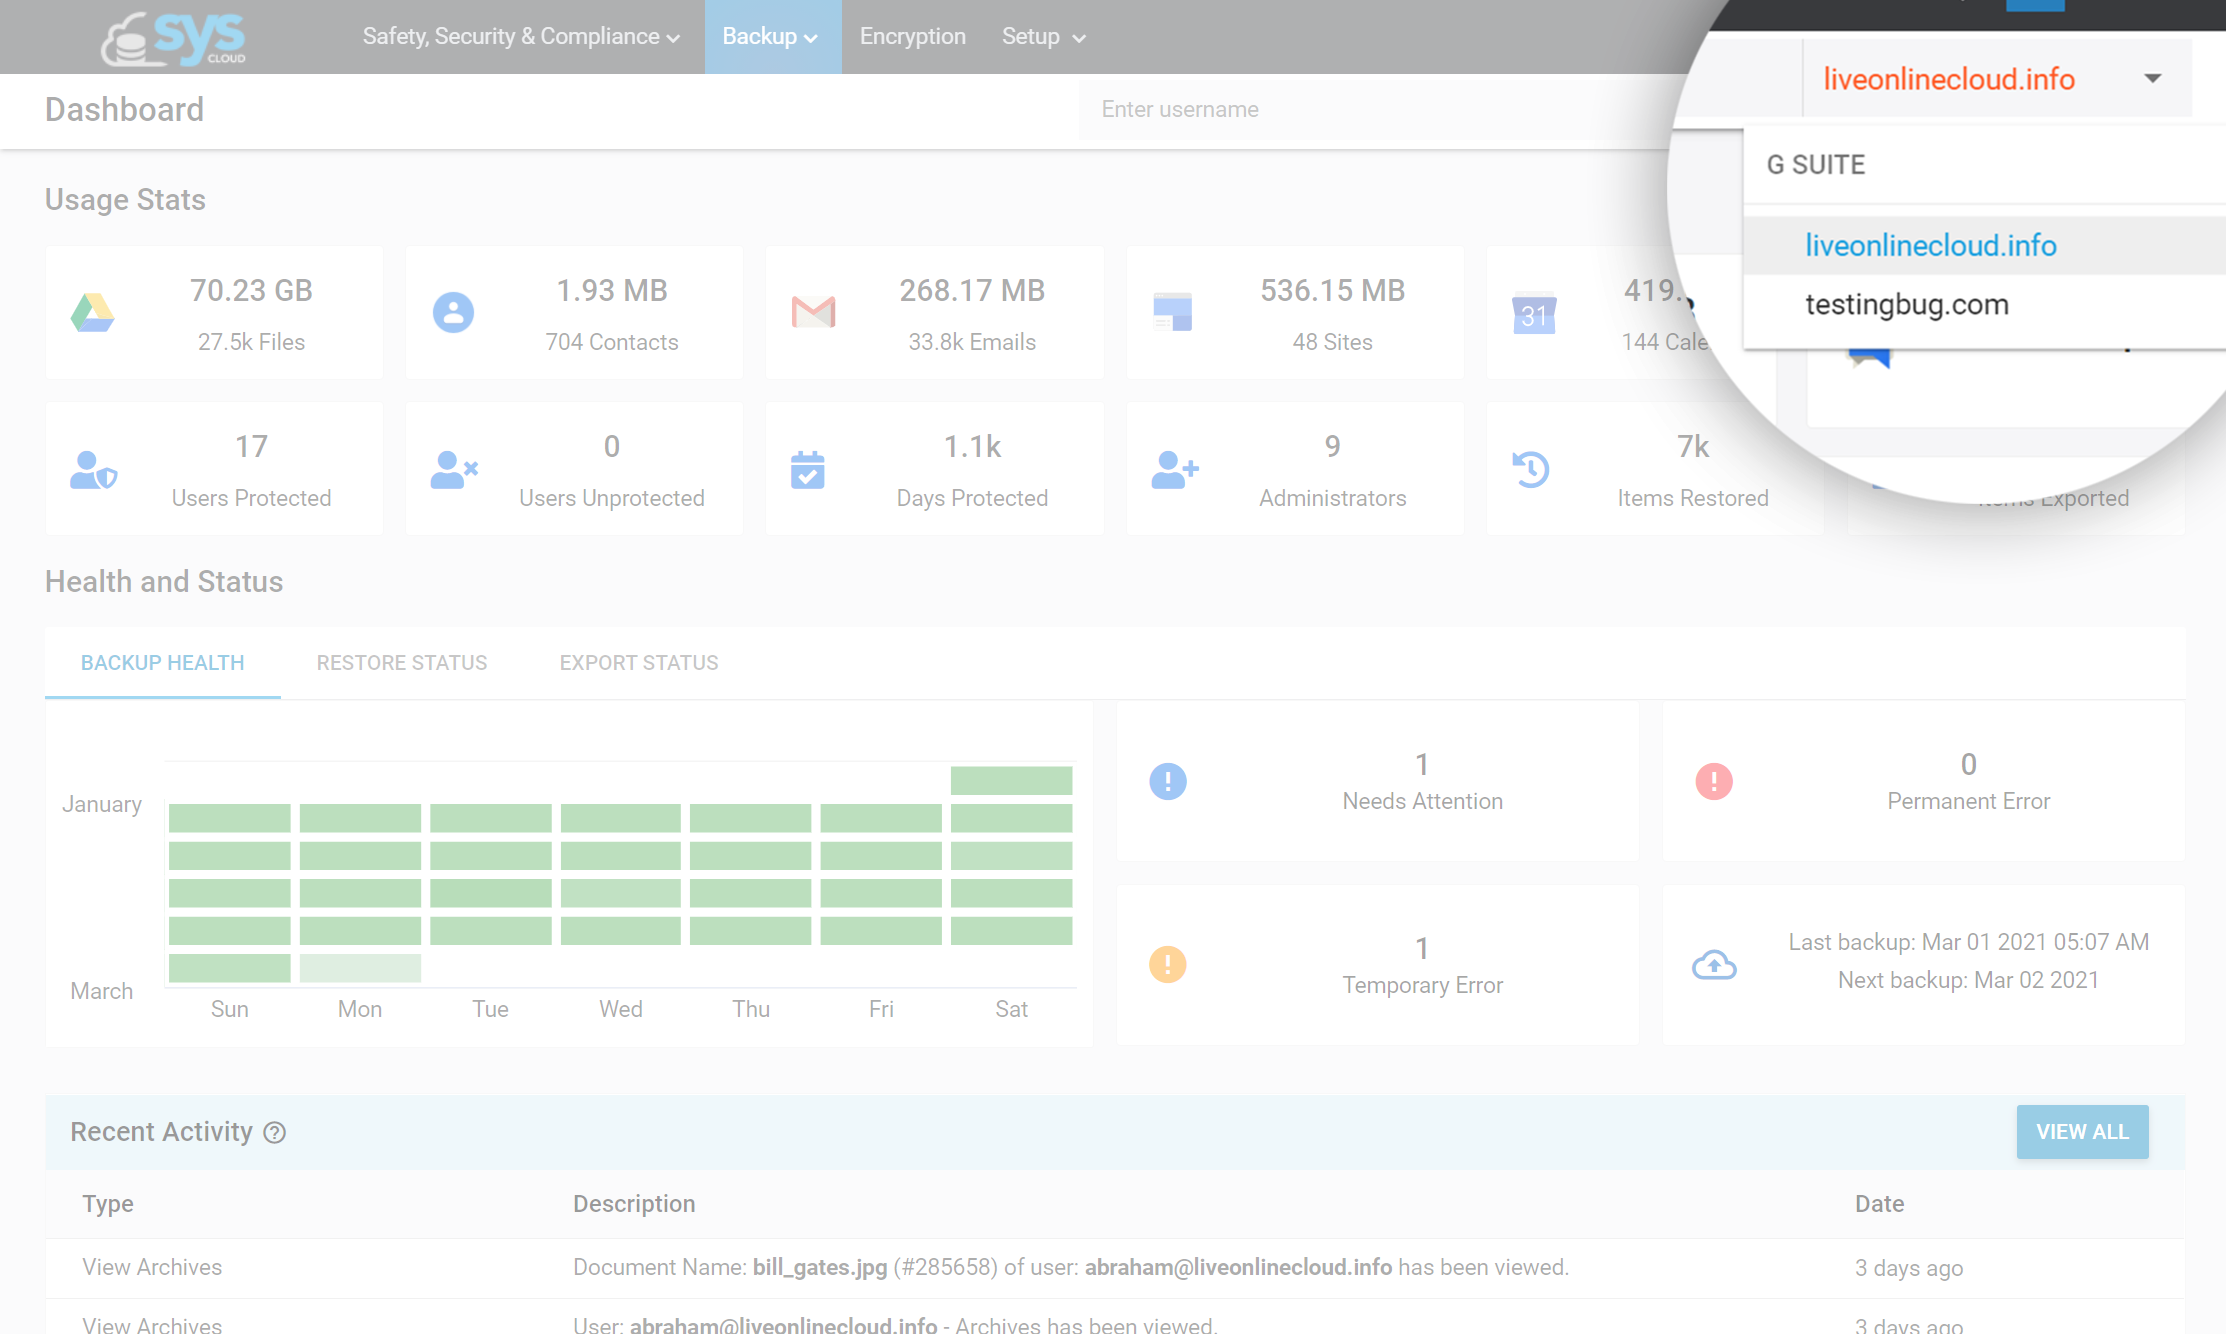Screen dimensions: 2226x1334
Task: Click the Contacts person icon
Action: coord(453,313)
